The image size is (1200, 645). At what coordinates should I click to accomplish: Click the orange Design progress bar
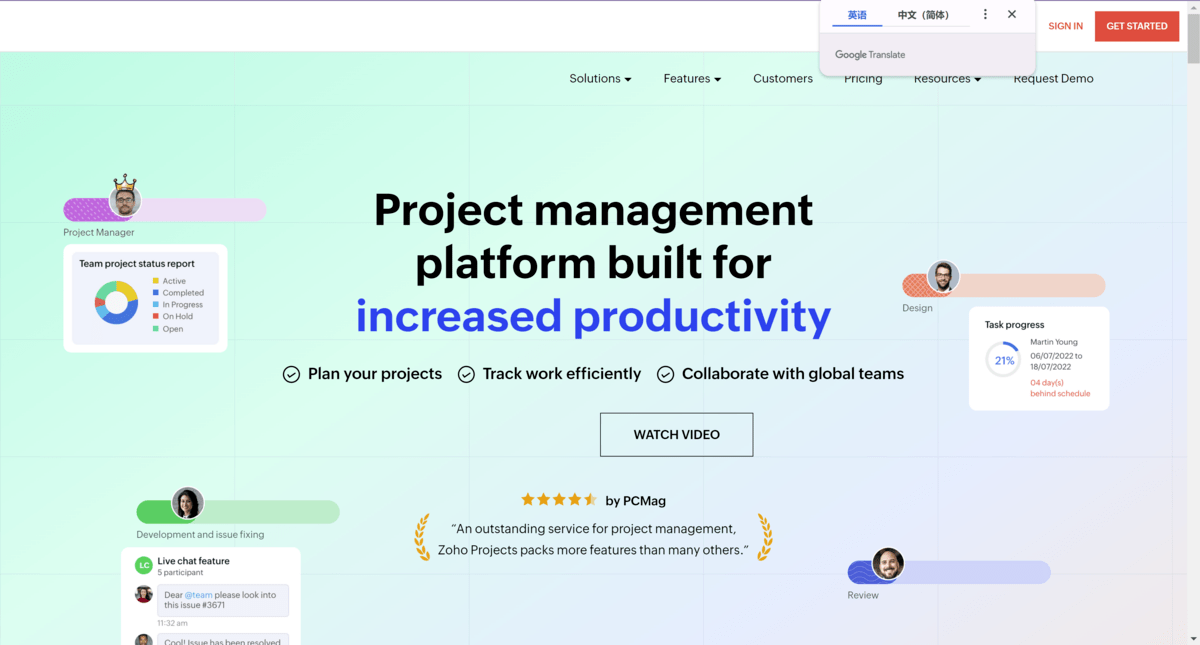1004,285
